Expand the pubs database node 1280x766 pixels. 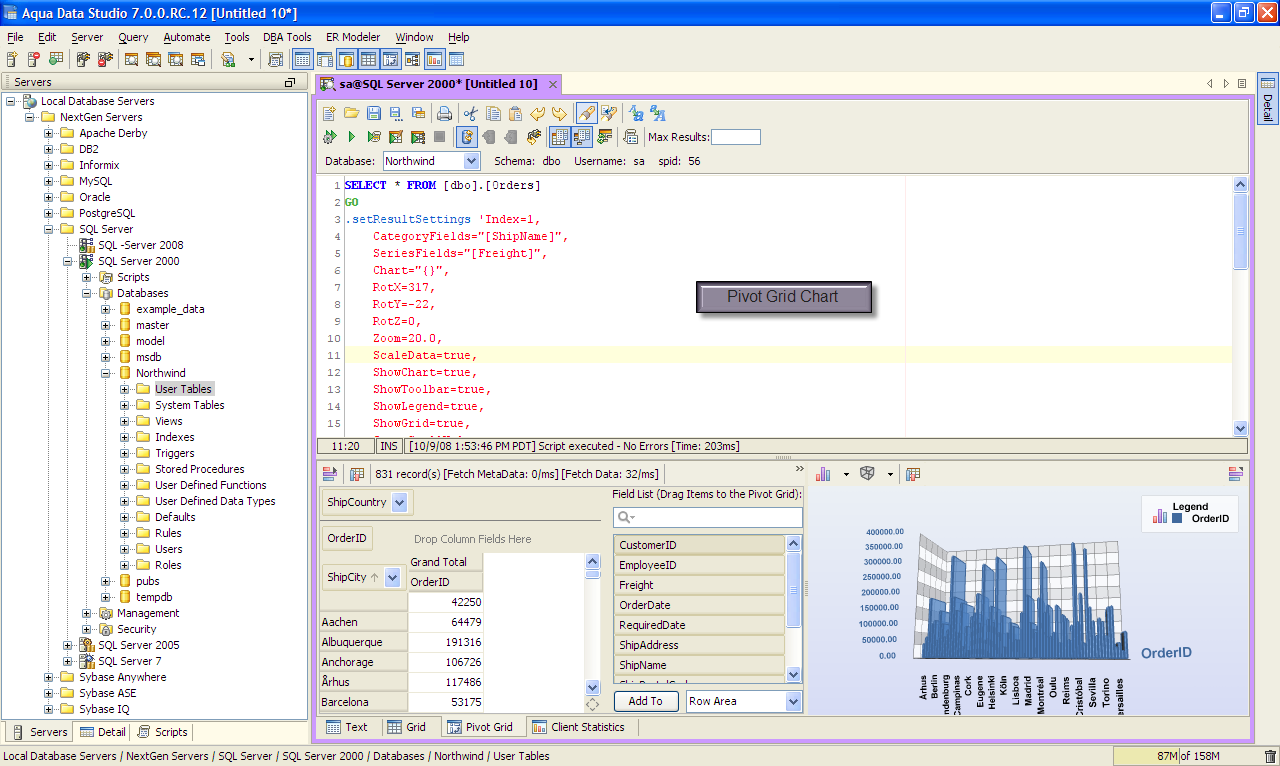point(107,581)
